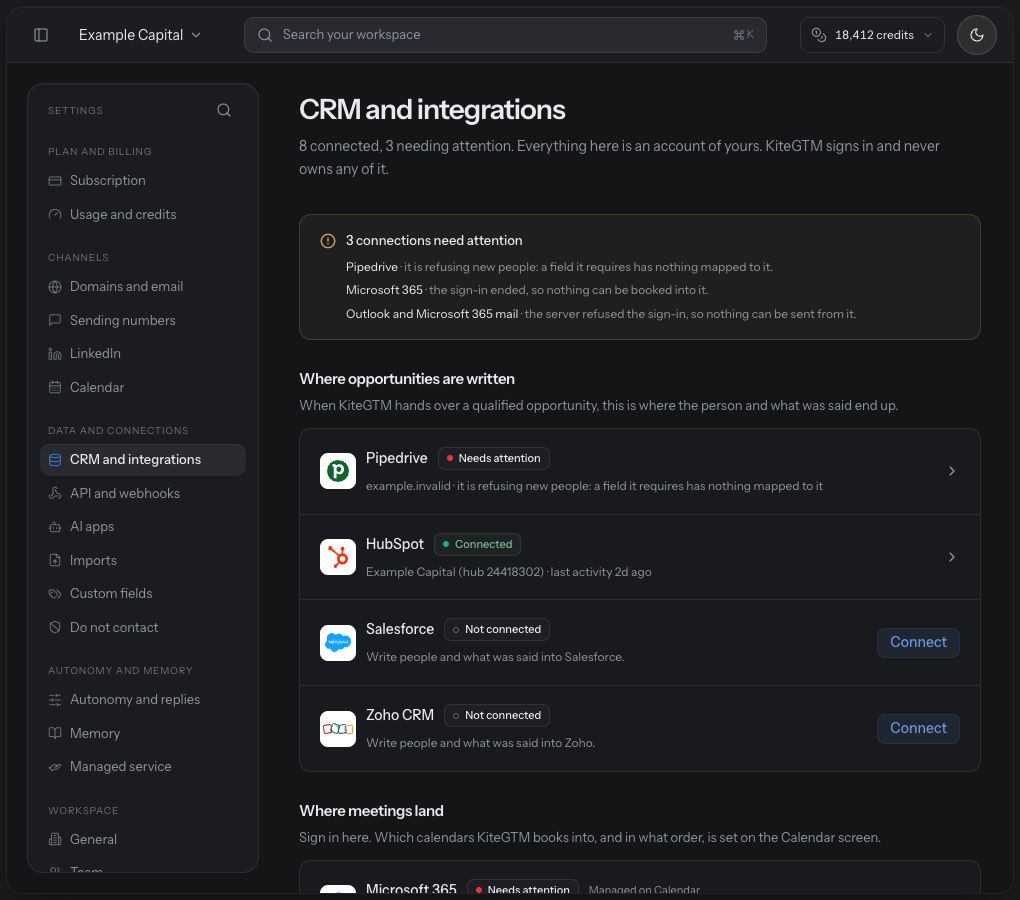Click Zoho CRM's Not connected badge
The height and width of the screenshot is (900, 1020).
[497, 715]
